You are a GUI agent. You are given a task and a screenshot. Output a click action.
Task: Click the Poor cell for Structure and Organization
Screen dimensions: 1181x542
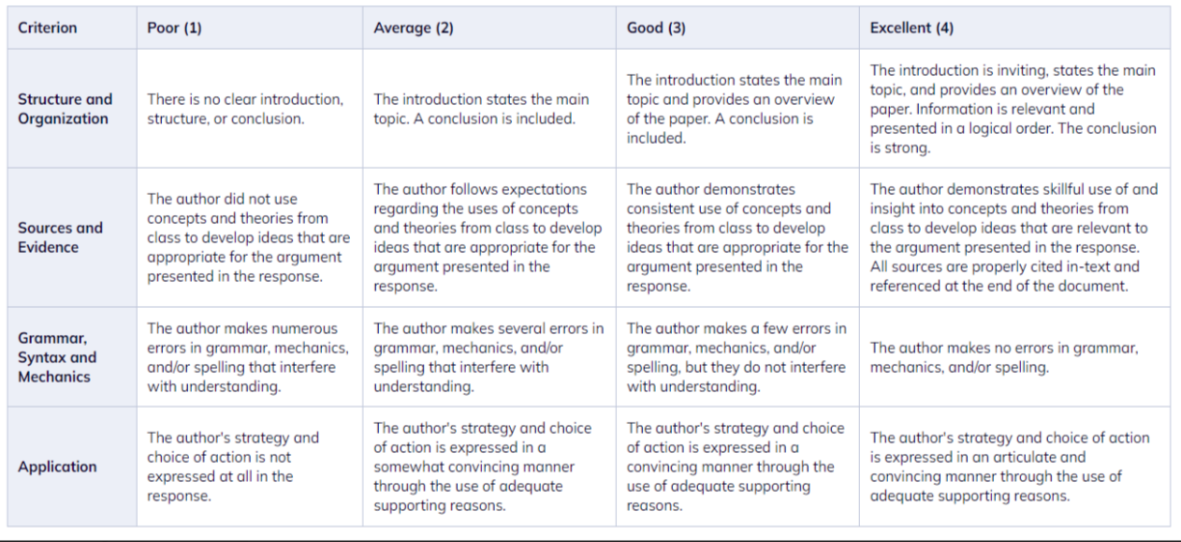click(250, 108)
